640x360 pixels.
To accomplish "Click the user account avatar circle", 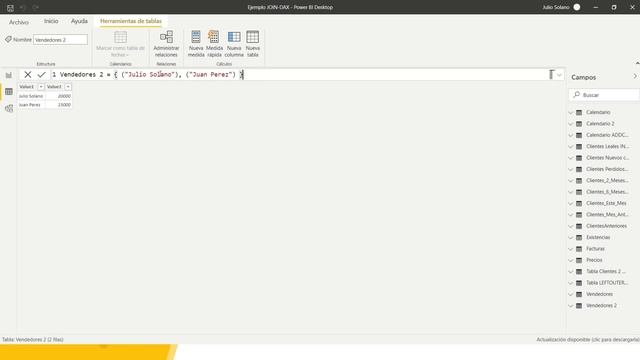I will pos(577,7).
